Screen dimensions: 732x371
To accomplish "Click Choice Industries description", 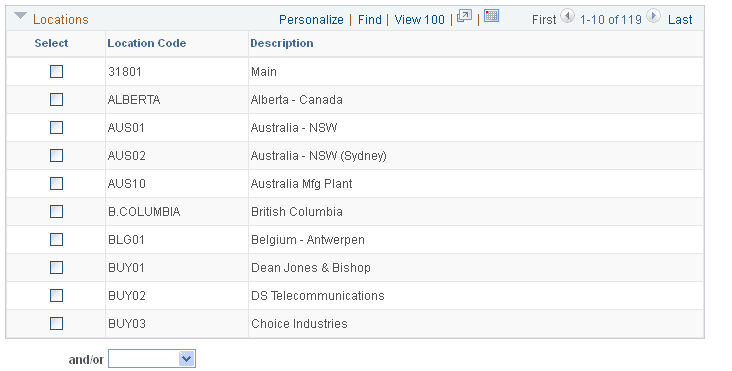I will pyautogui.click(x=299, y=324).
